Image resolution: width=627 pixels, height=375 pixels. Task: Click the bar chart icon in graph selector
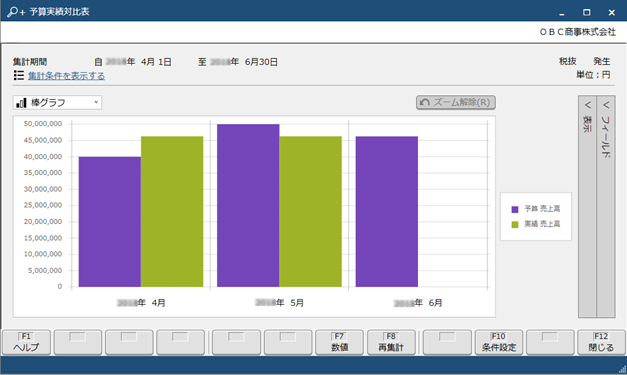21,103
